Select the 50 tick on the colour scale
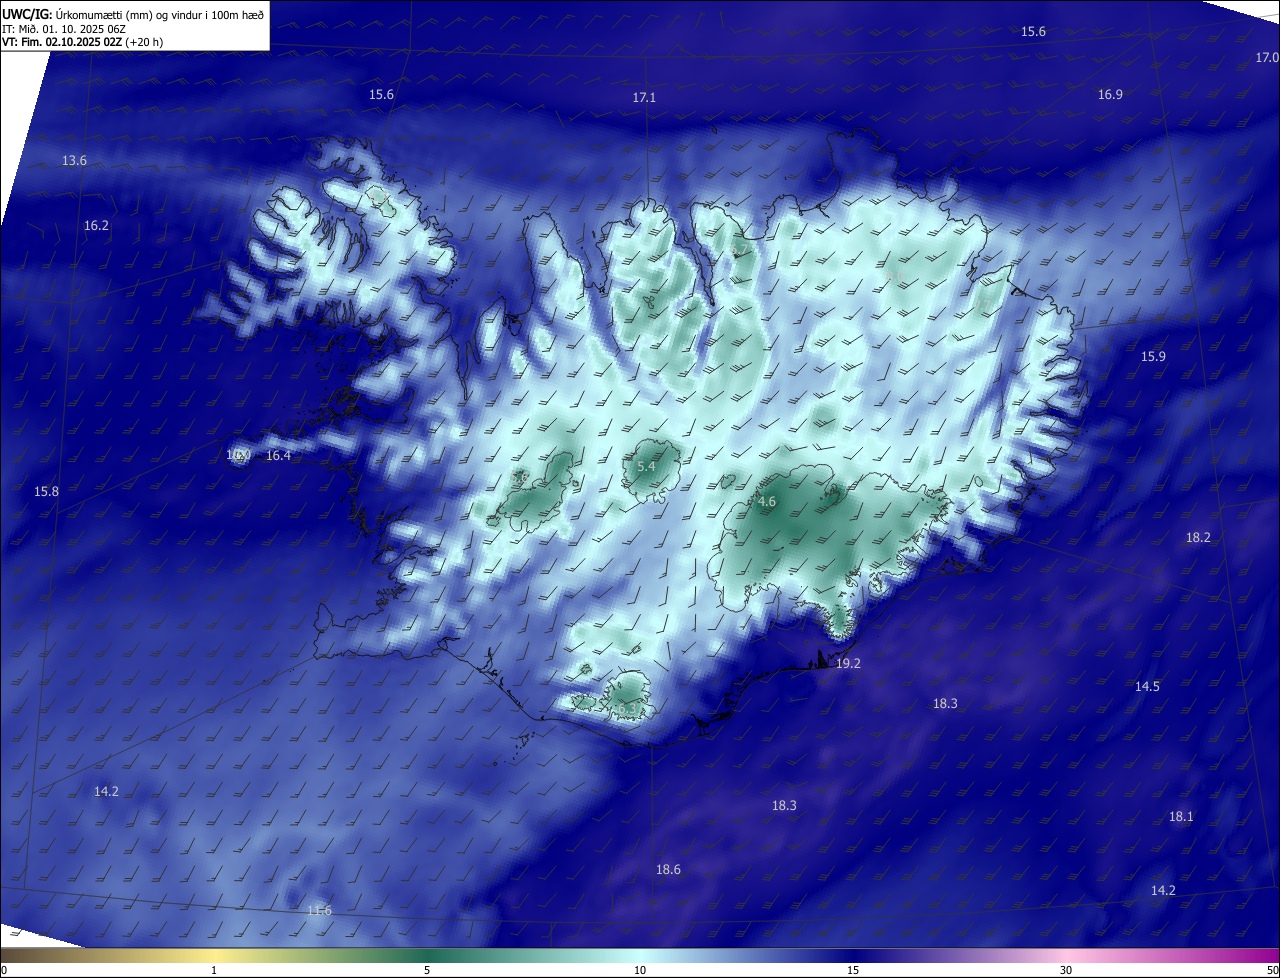 [1272, 970]
